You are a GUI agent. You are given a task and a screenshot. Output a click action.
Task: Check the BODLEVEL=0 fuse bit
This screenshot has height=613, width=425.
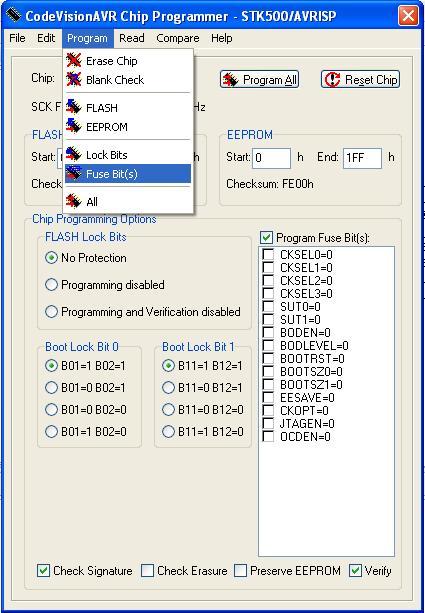point(268,345)
